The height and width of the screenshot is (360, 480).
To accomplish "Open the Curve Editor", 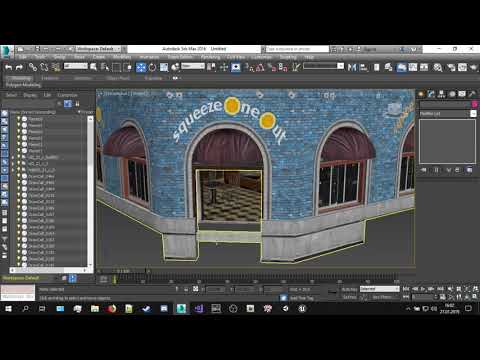I will (413, 67).
